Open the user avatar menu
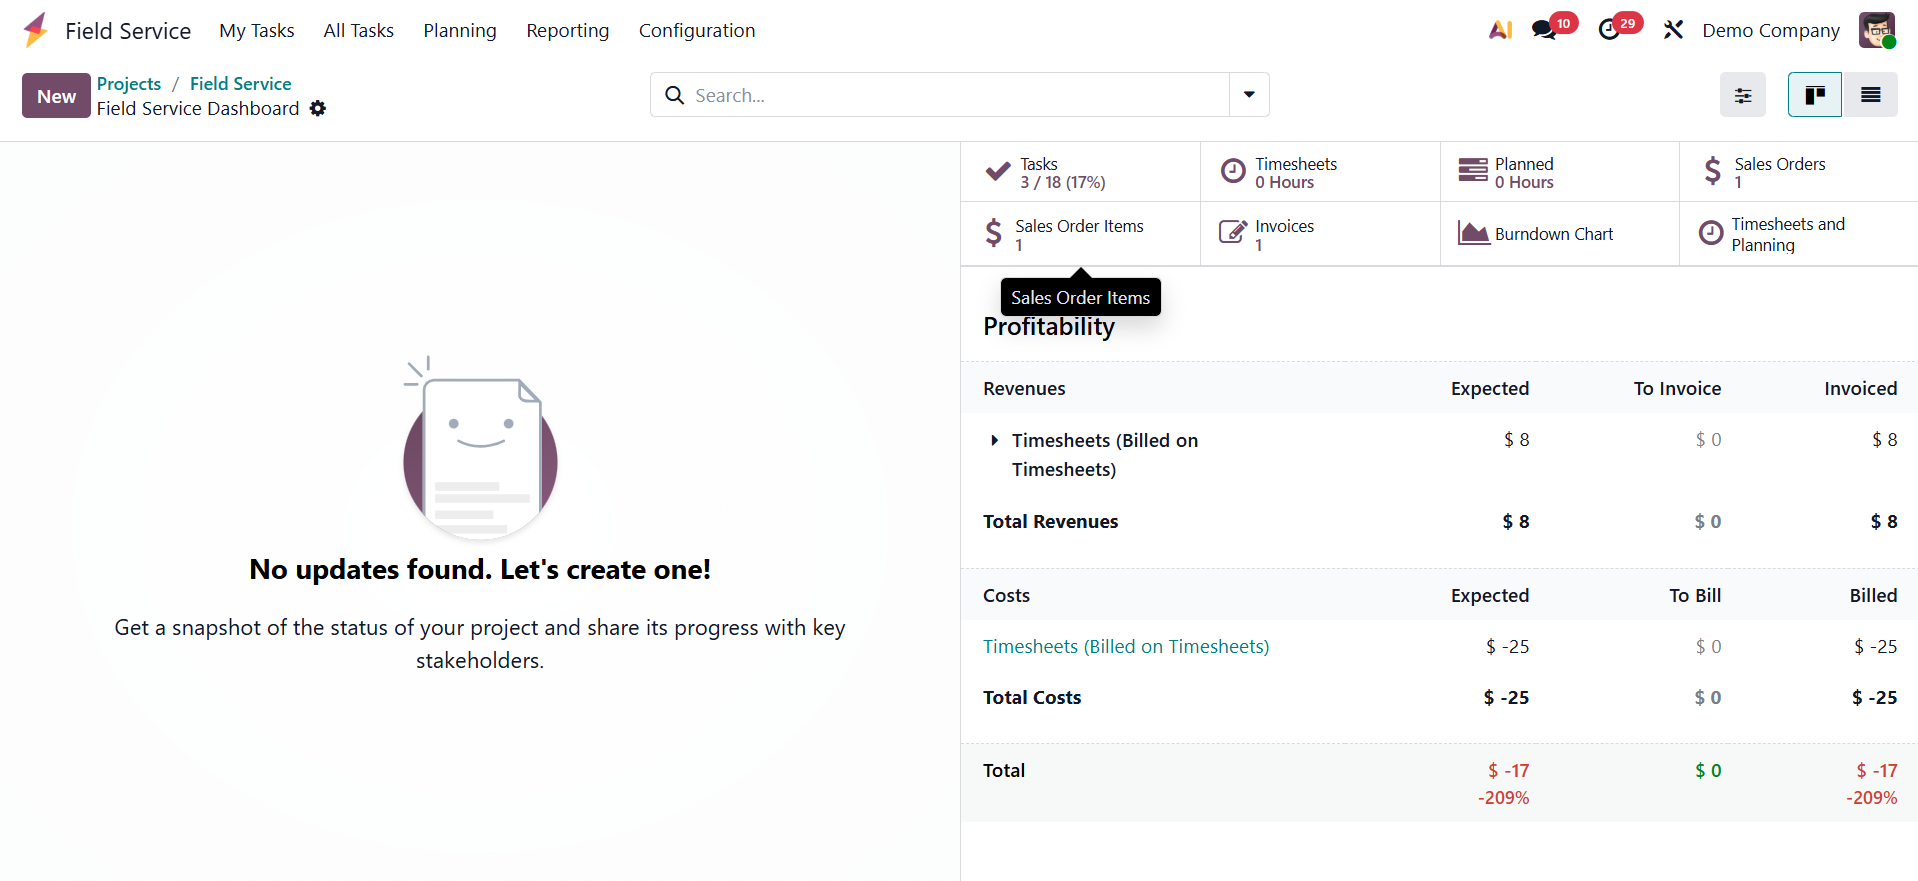Image resolution: width=1918 pixels, height=881 pixels. tap(1877, 30)
